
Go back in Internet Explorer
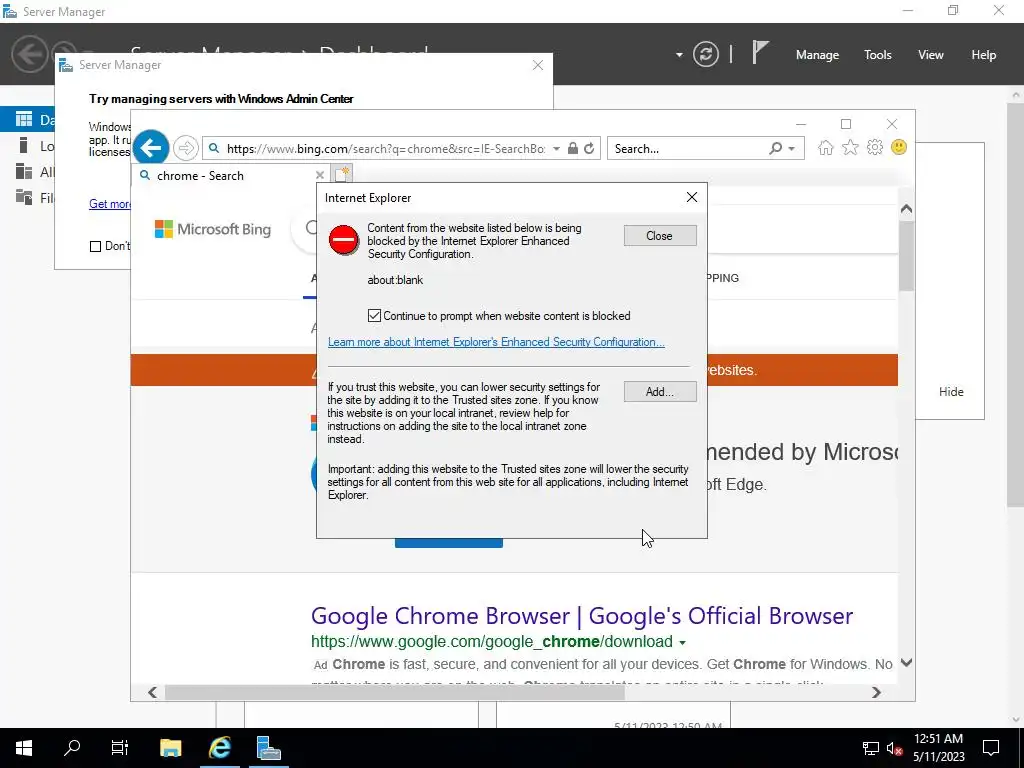click(151, 148)
